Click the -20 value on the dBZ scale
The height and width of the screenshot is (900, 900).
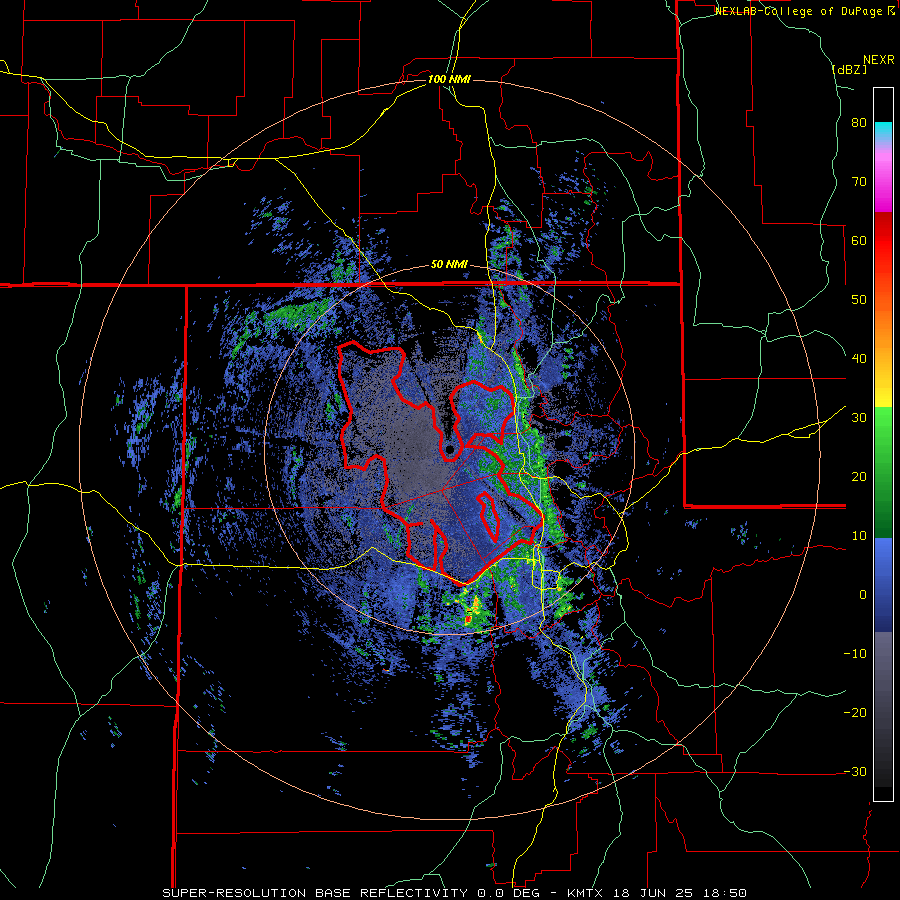855,713
